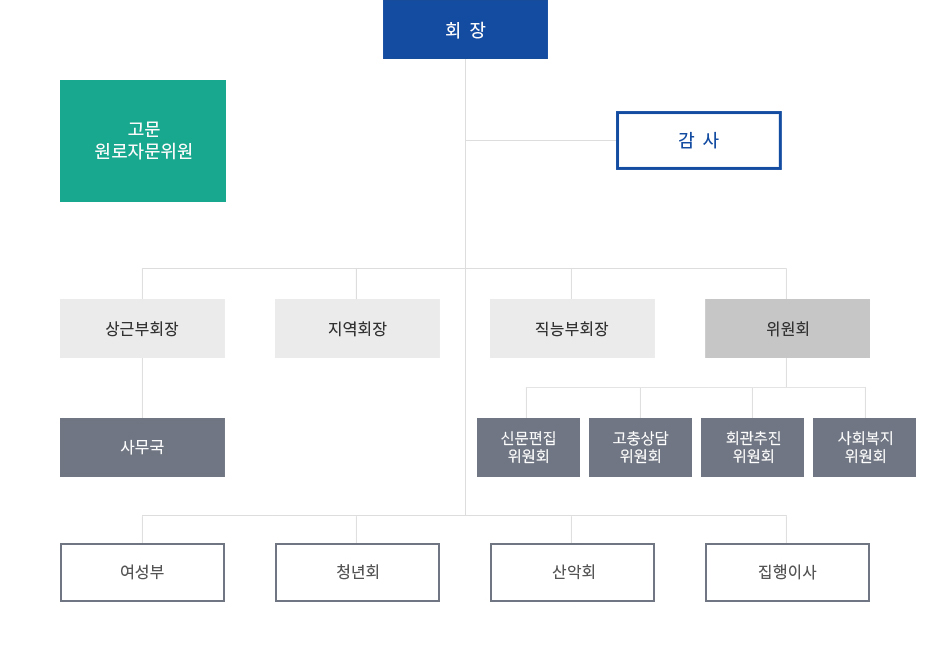Open the 여성부 outlined box
This screenshot has height=659, width=930.
(x=142, y=572)
